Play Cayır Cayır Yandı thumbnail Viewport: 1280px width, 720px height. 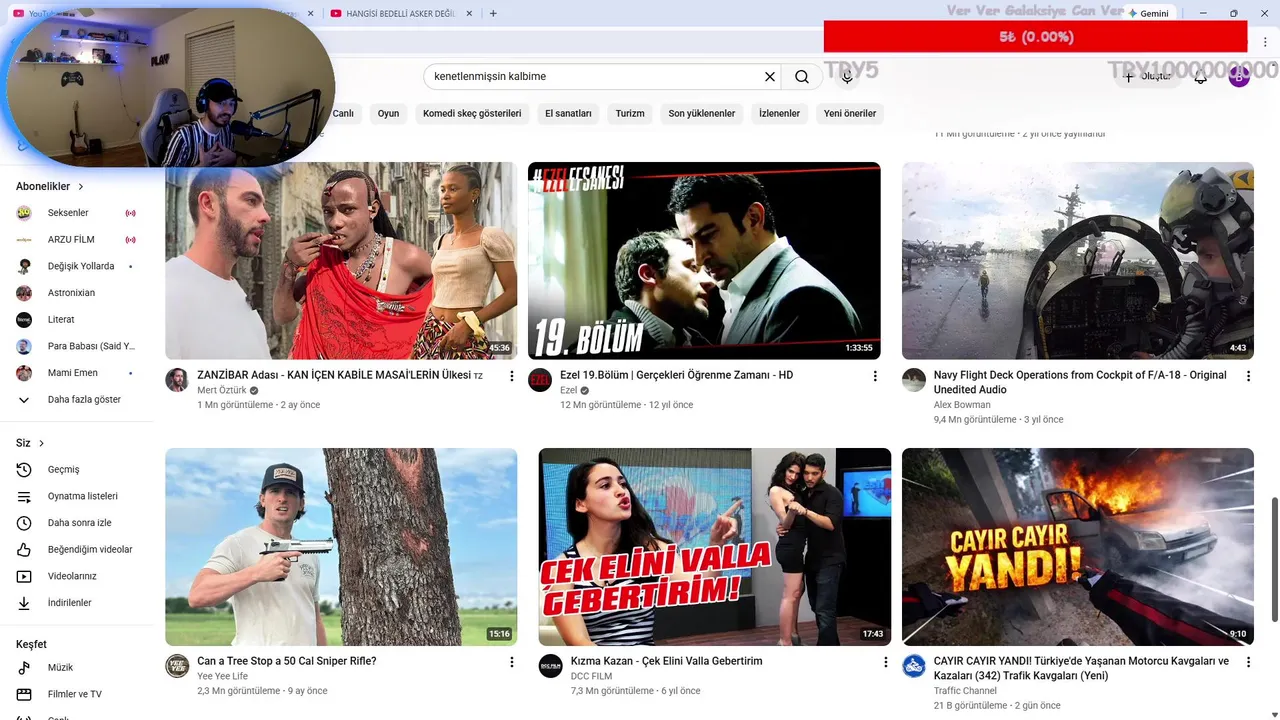point(1078,547)
